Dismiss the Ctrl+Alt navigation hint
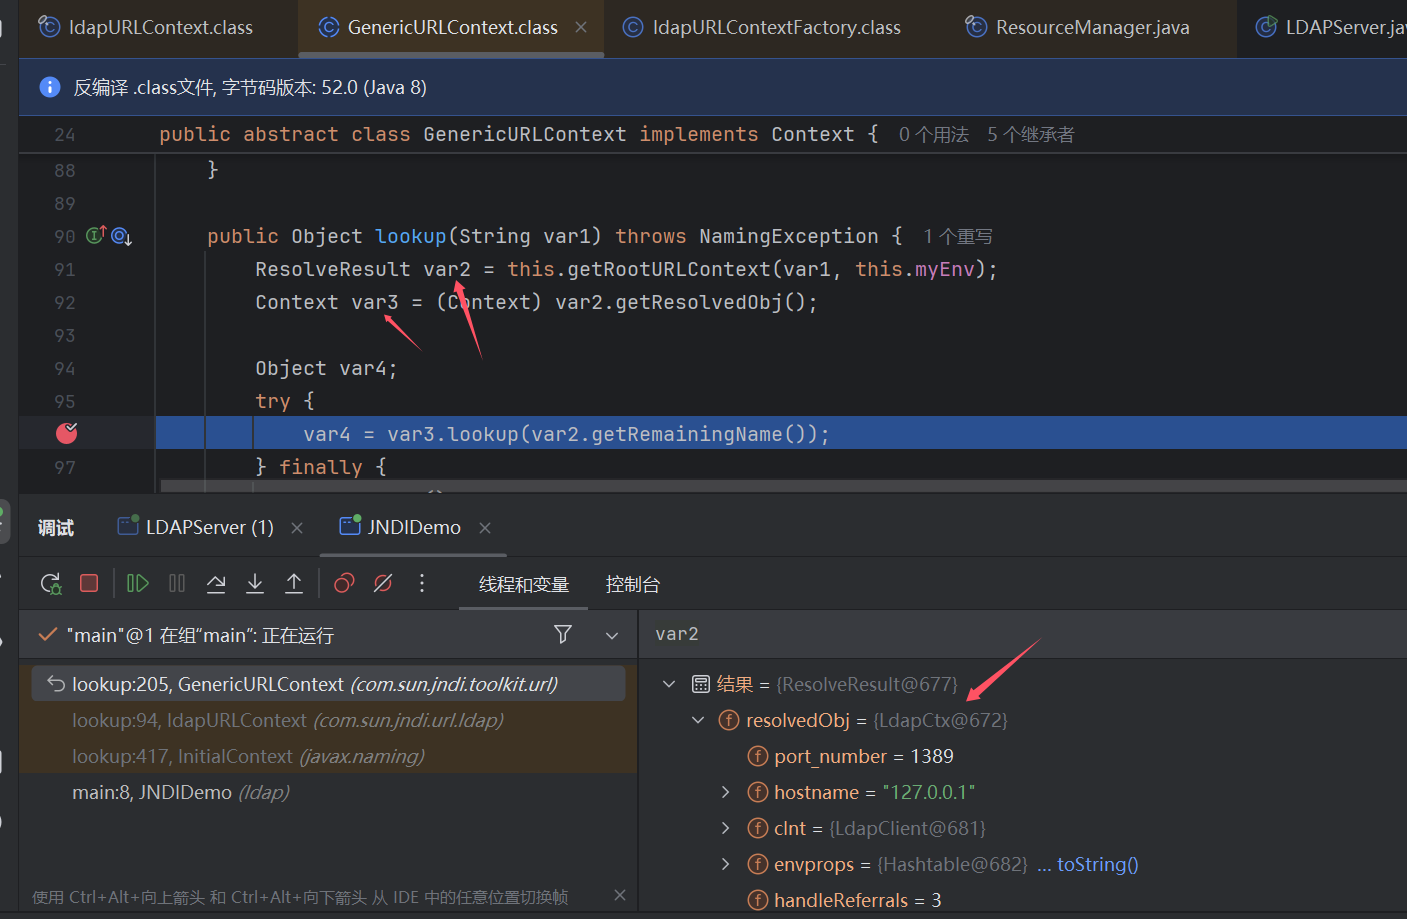 coord(620,895)
